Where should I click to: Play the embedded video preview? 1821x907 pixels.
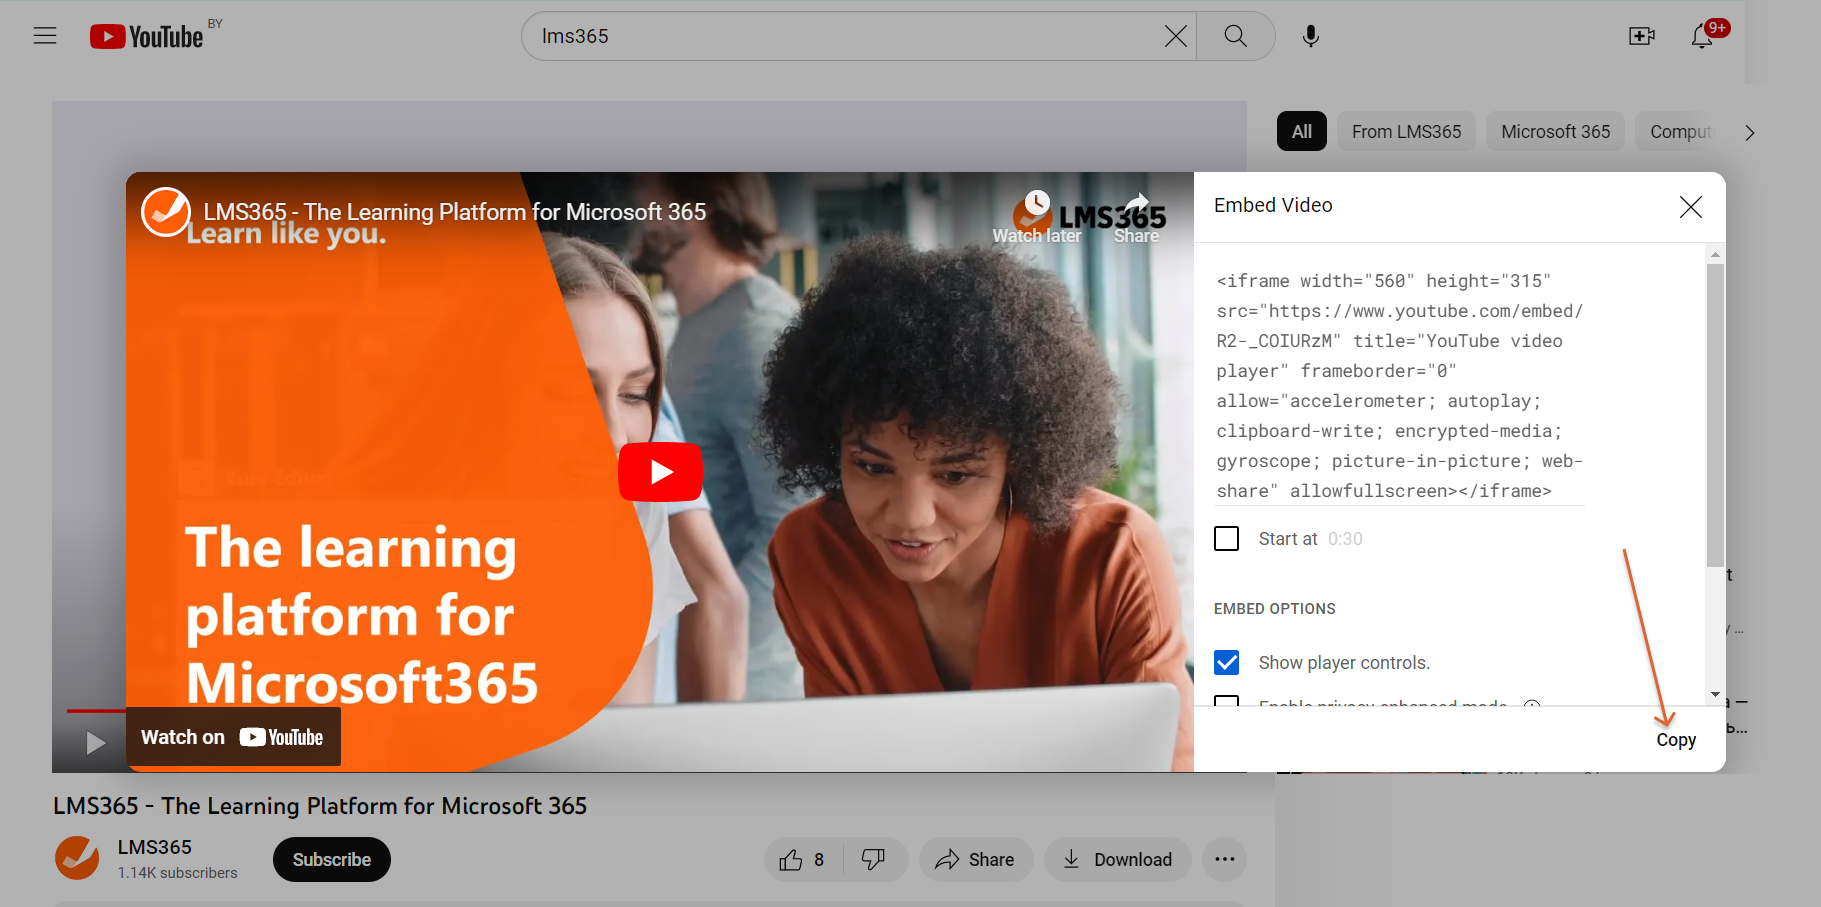(660, 472)
